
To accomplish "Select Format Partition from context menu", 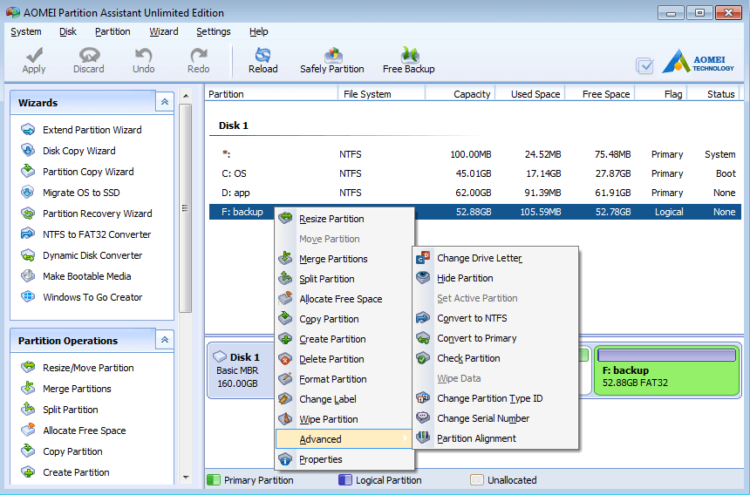I will (332, 379).
